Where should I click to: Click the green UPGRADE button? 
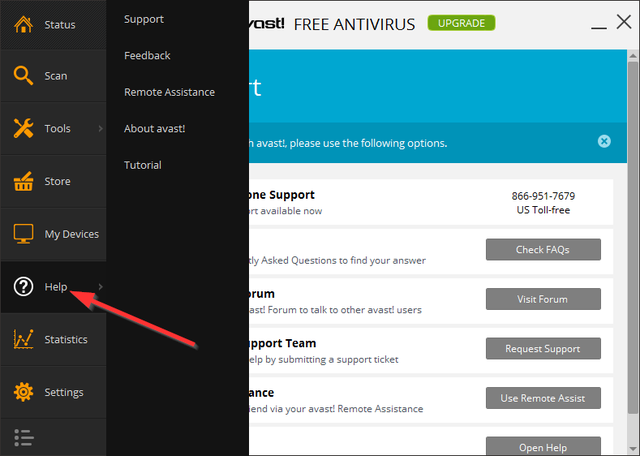click(x=461, y=23)
